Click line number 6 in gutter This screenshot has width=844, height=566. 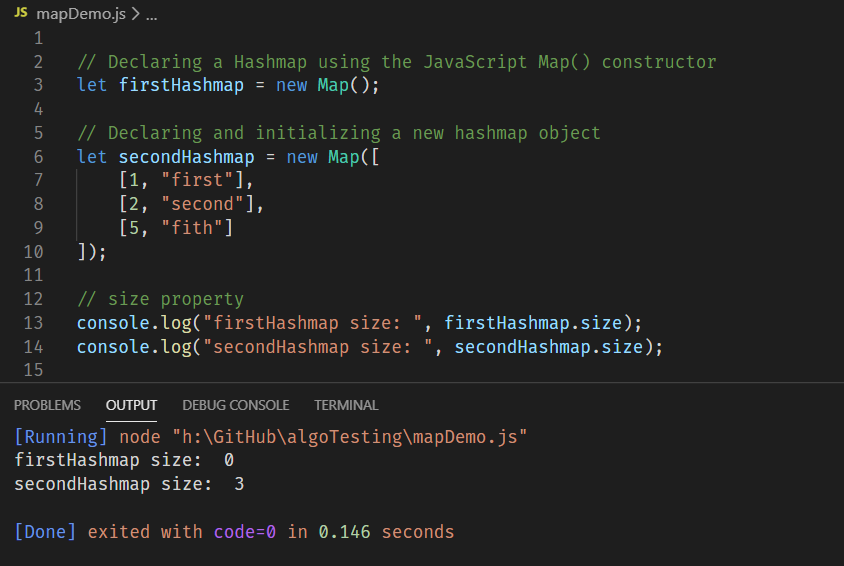coord(38,157)
